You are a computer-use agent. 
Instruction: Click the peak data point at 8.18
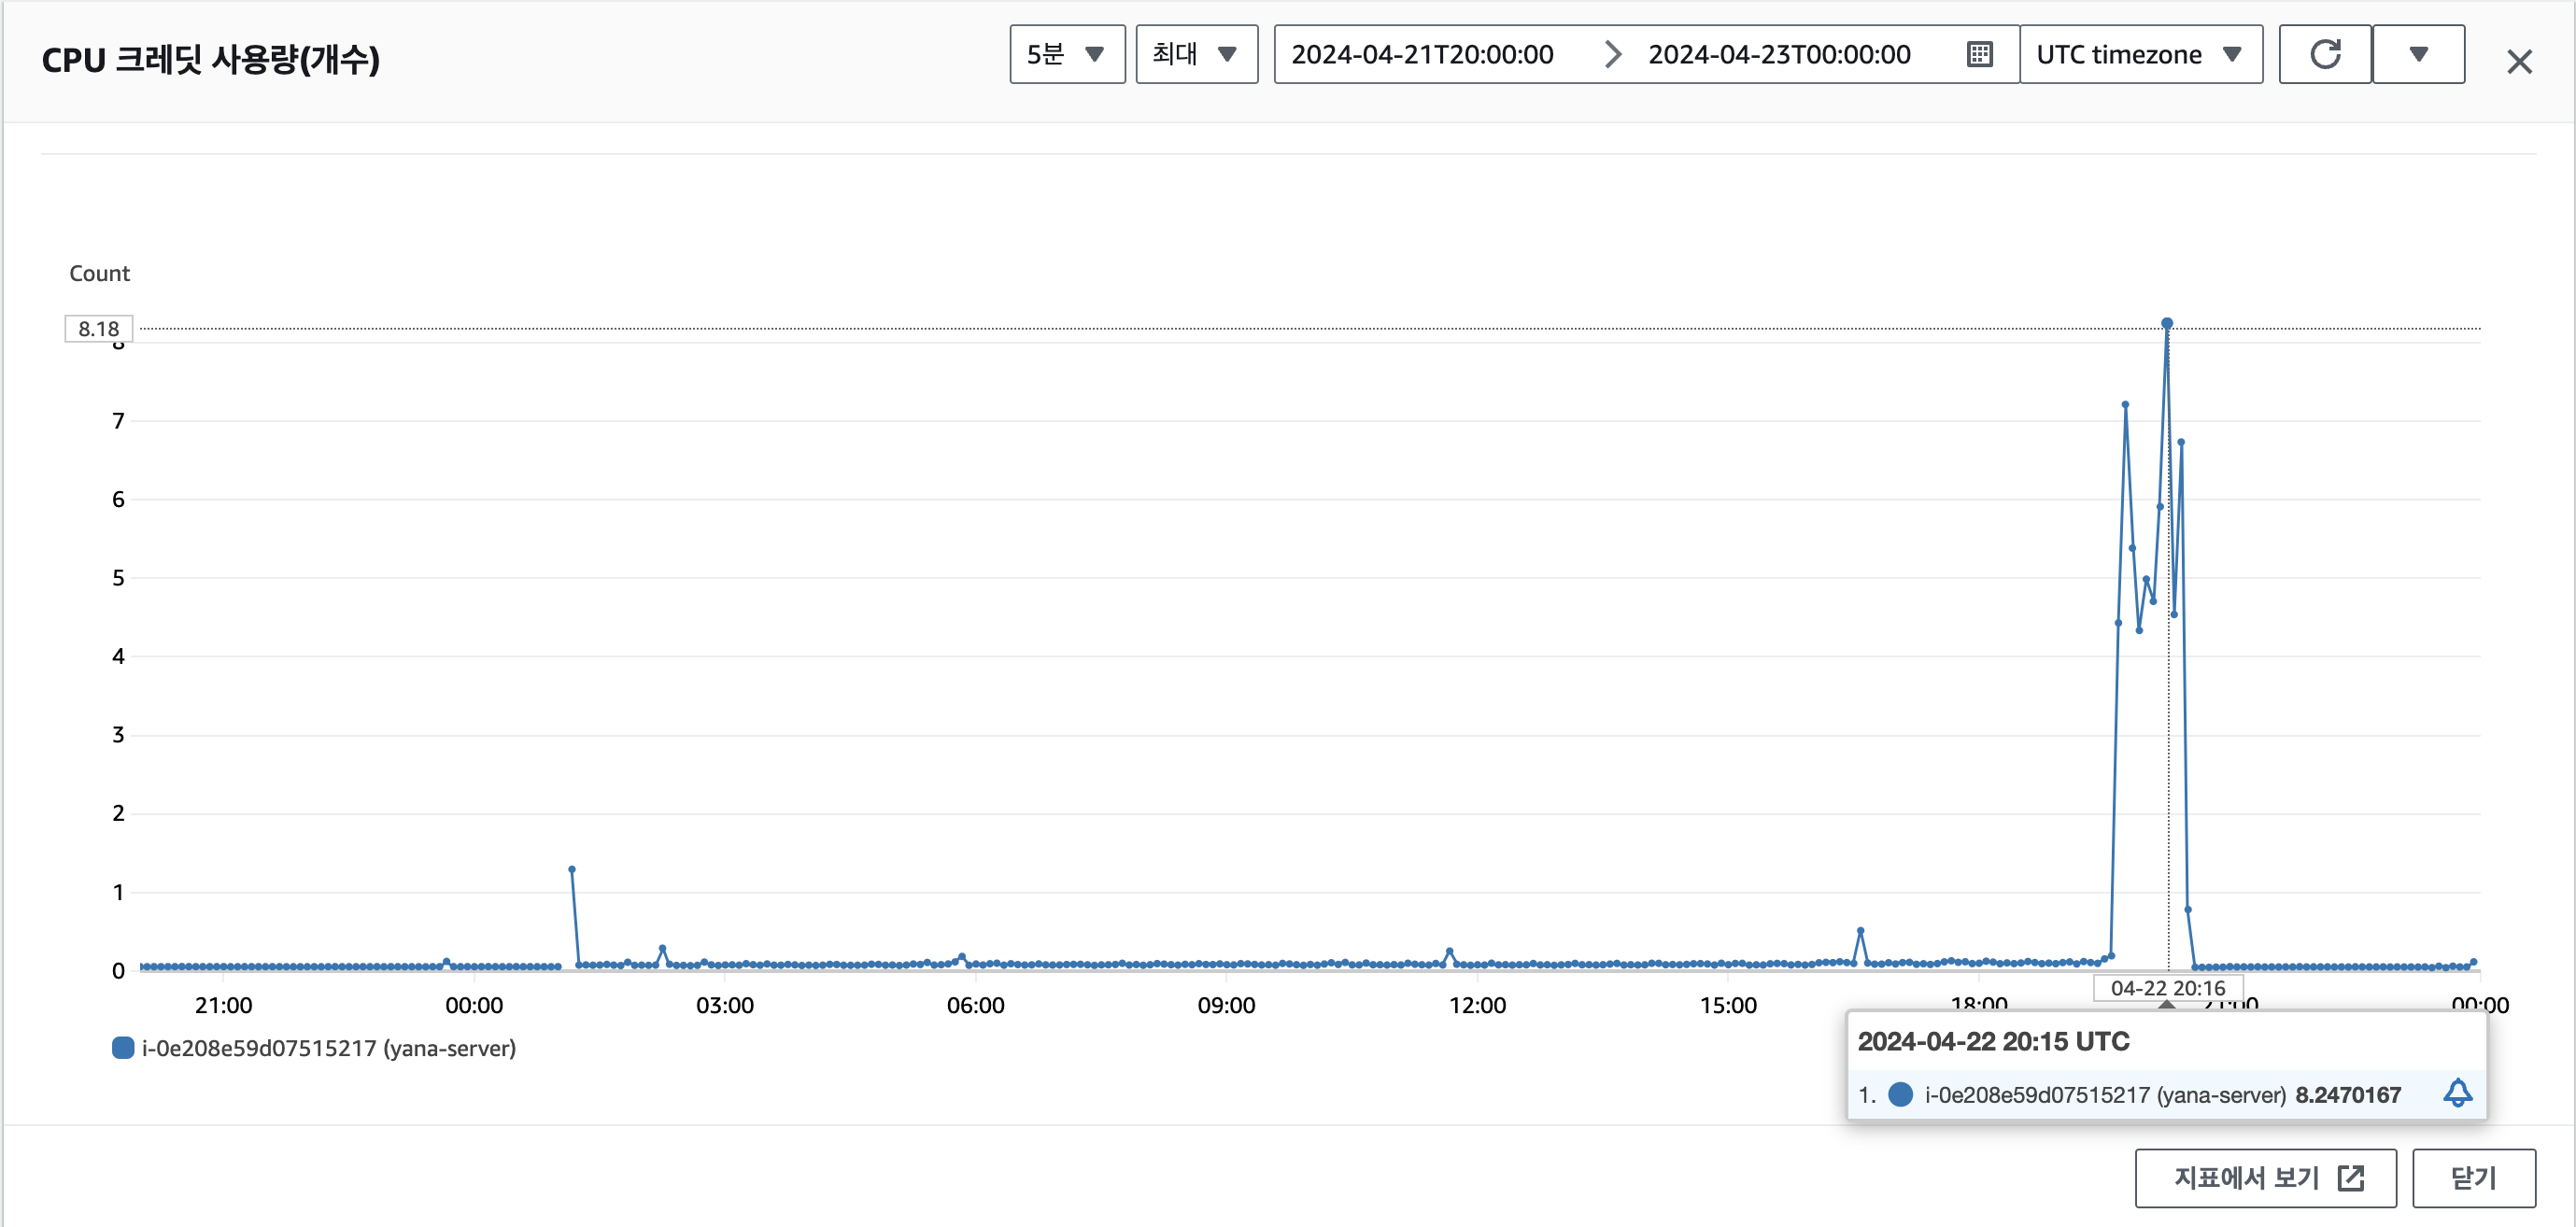click(2167, 323)
